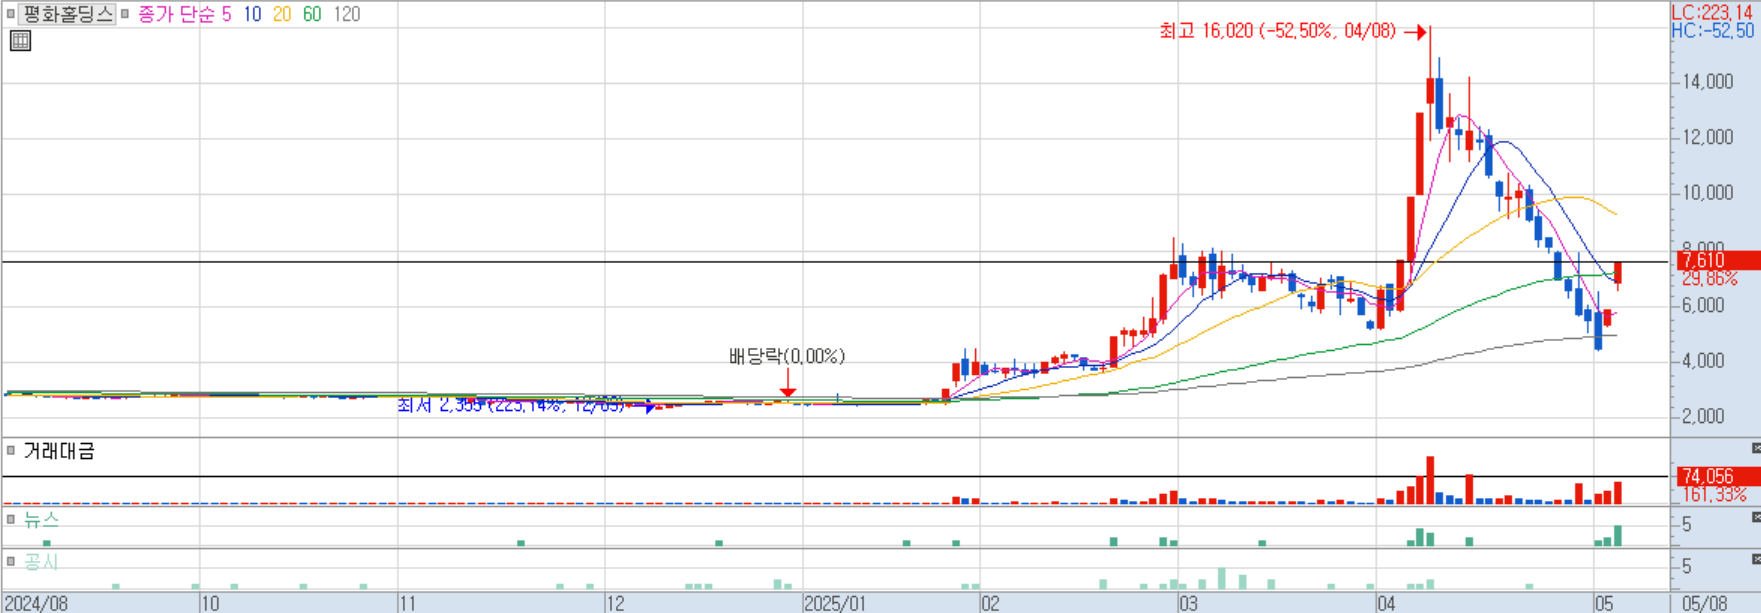
Task: Select the 종가 단순 moving average label
Action: (x=175, y=15)
